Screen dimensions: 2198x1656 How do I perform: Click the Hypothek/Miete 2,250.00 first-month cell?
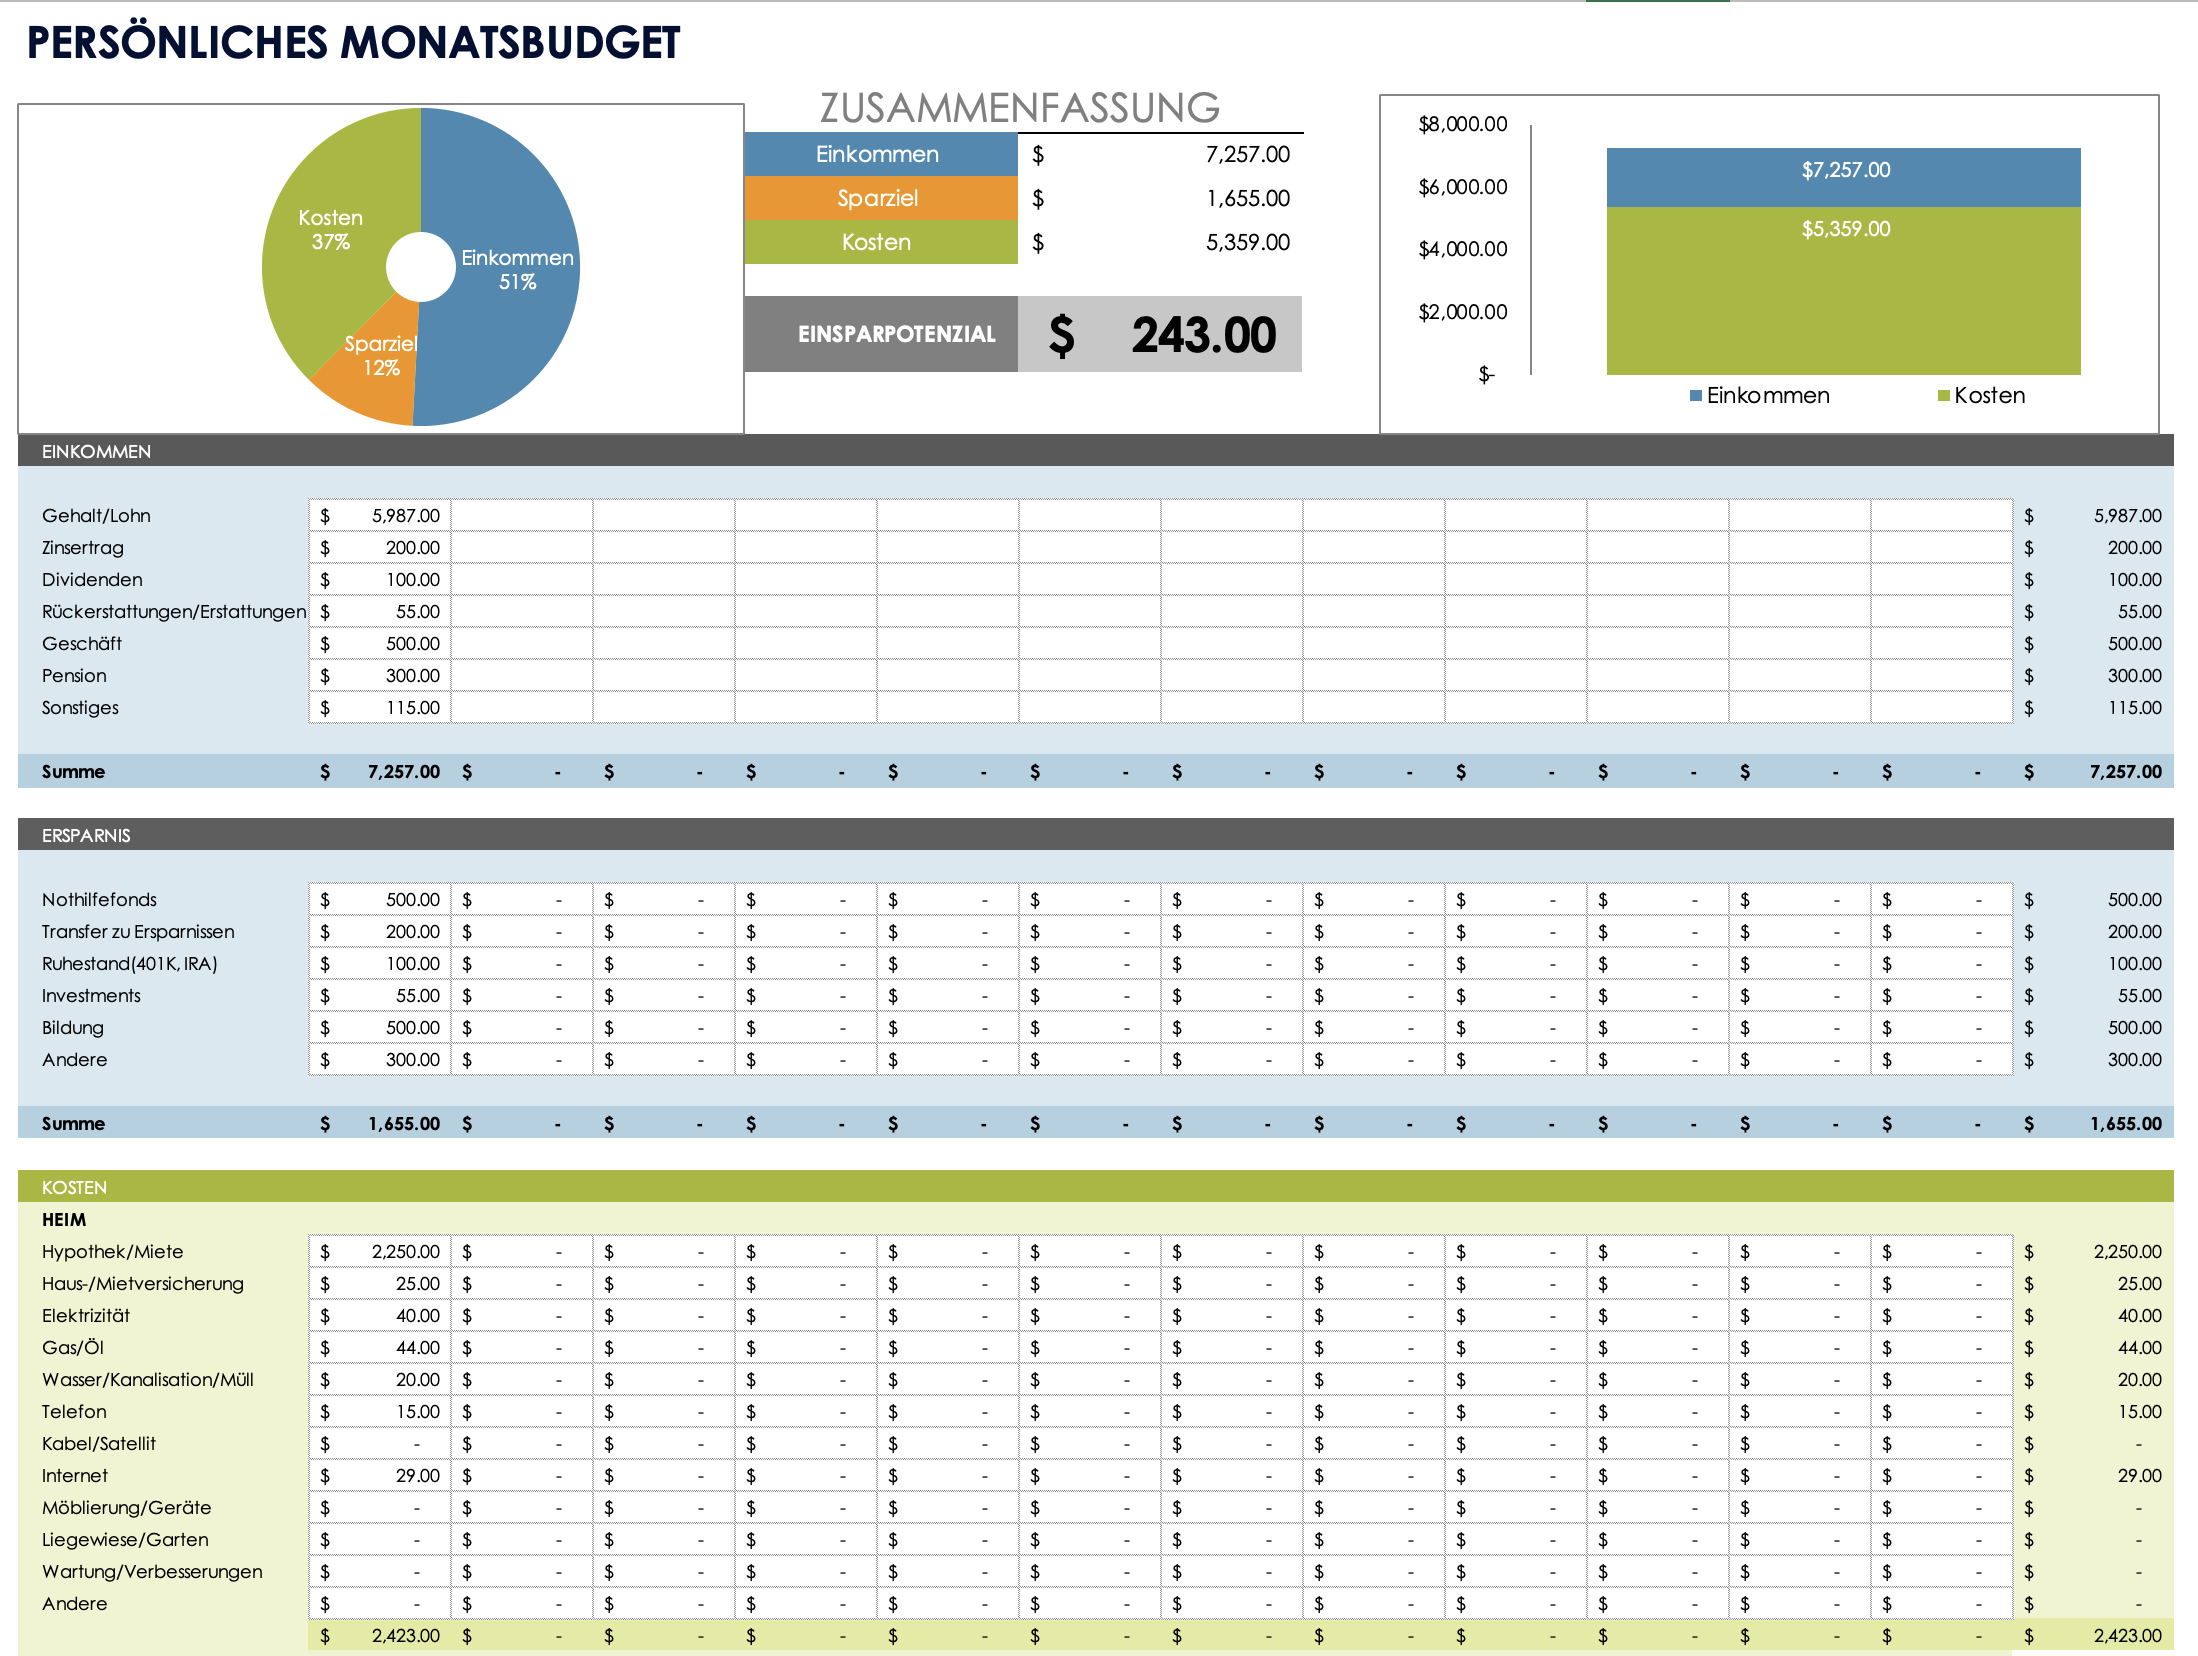pyautogui.click(x=380, y=1251)
